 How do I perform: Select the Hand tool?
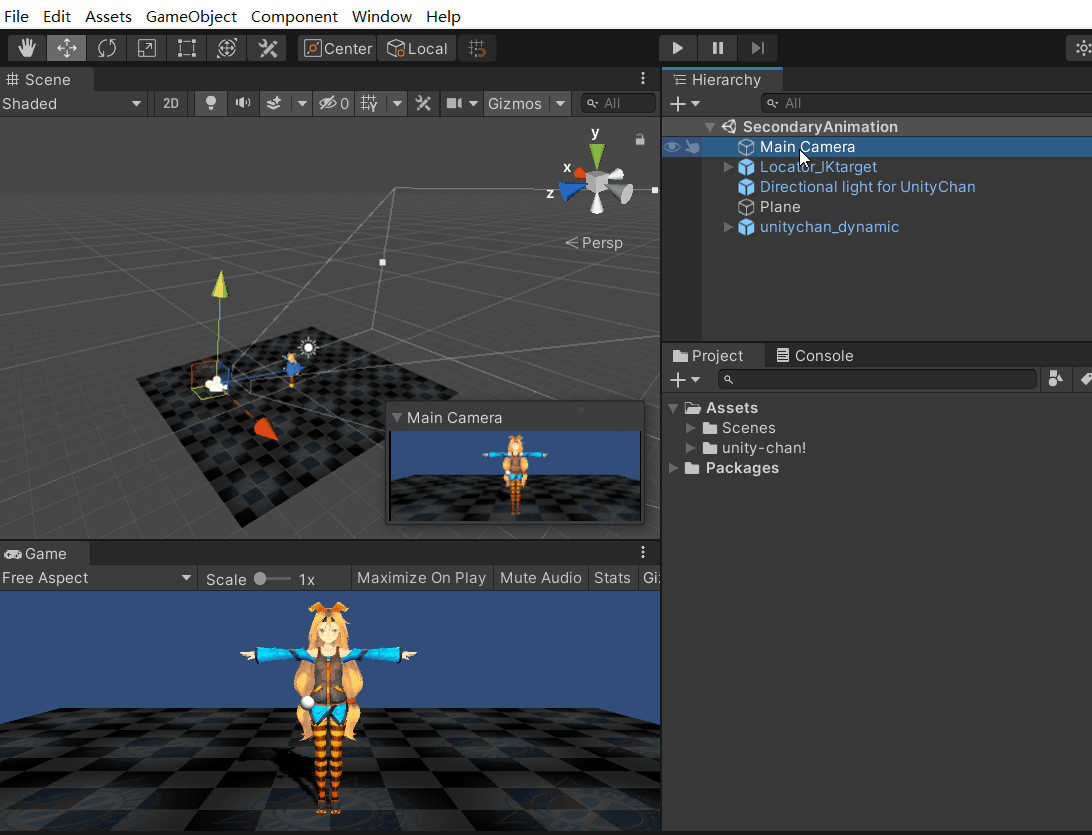click(x=27, y=48)
